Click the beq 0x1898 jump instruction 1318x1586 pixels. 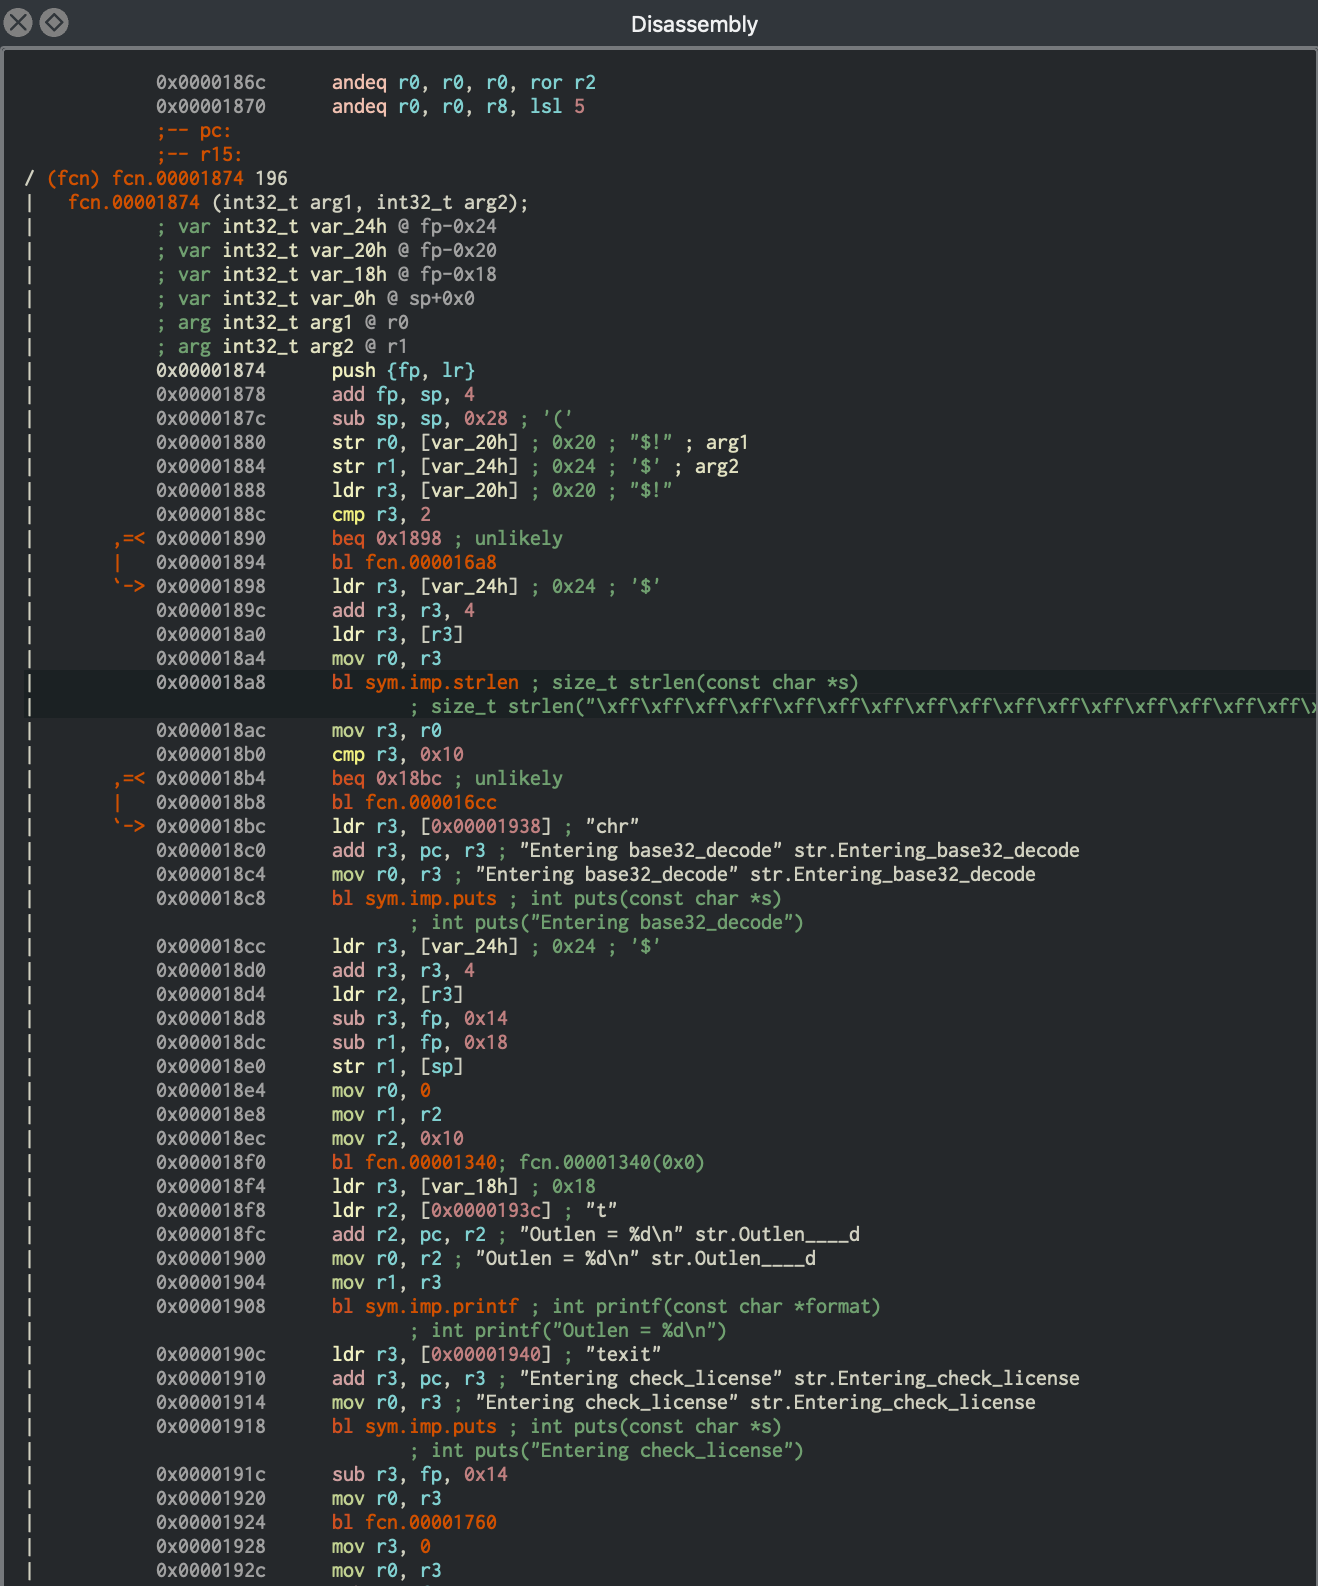point(386,538)
